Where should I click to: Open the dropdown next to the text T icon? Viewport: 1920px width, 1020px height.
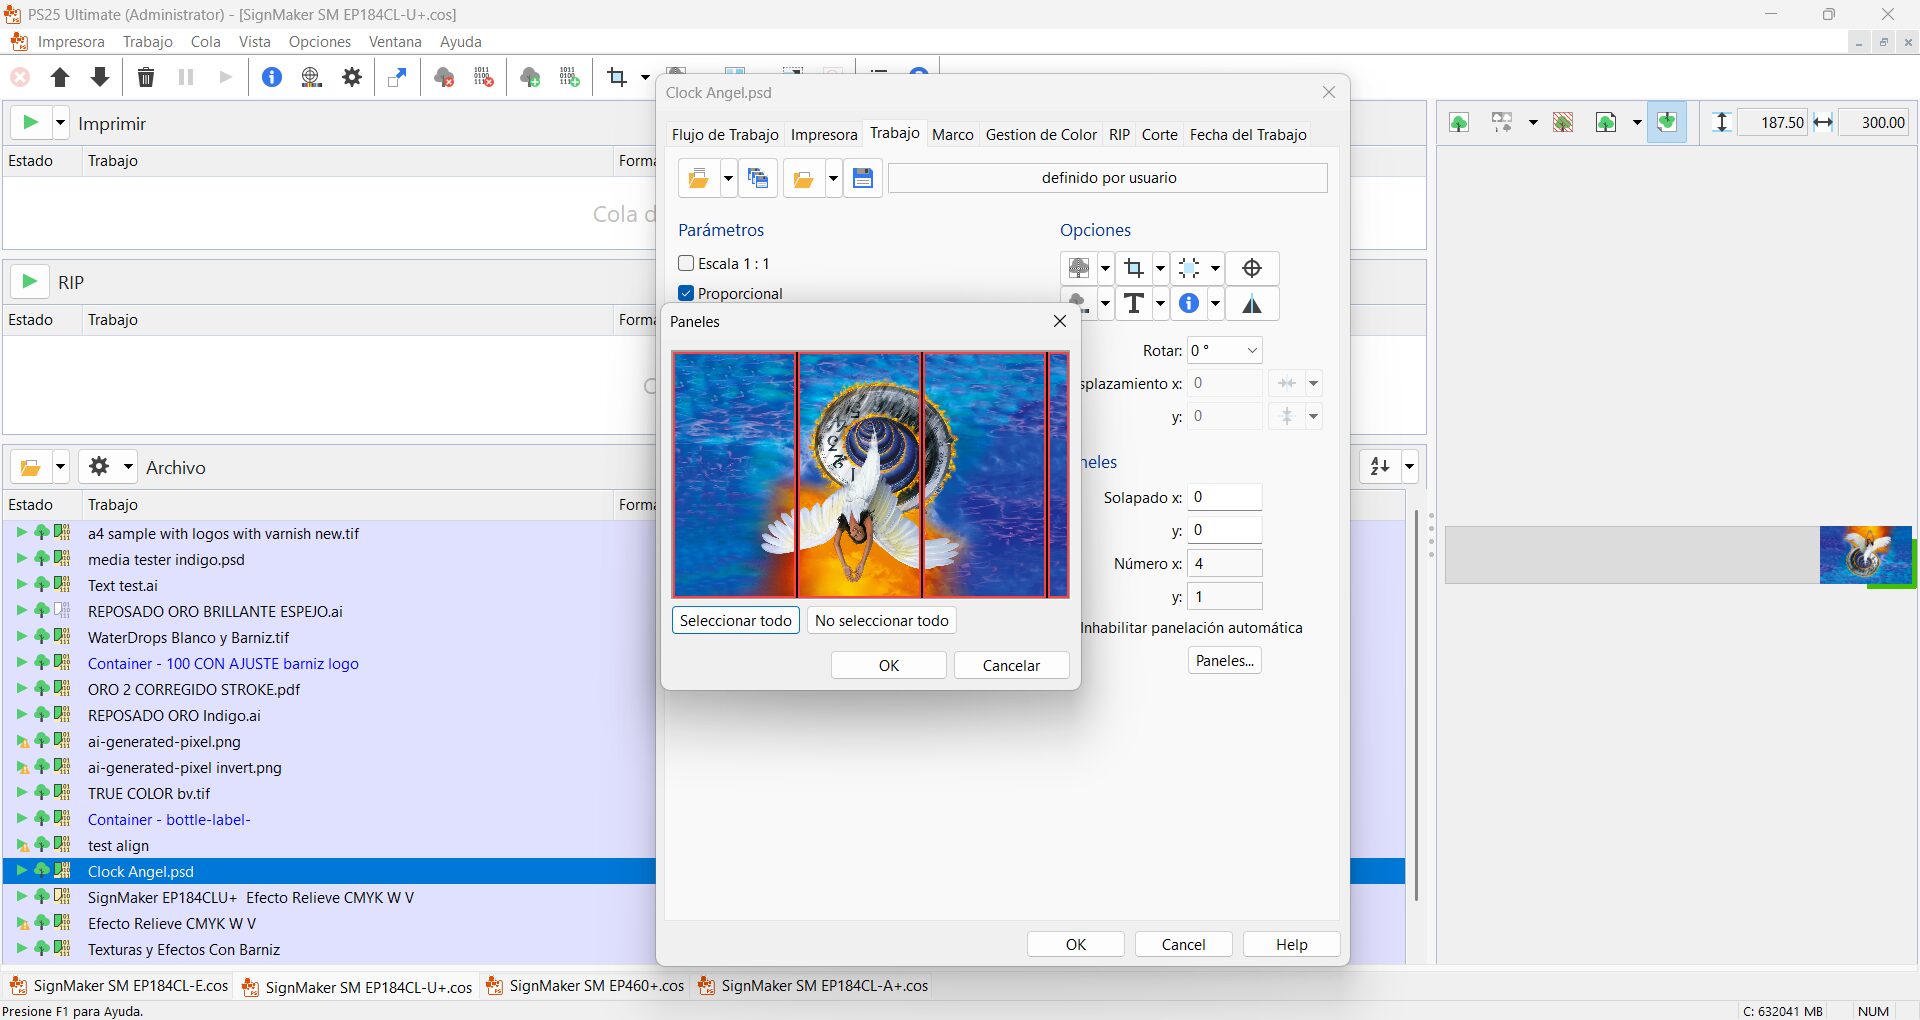1160,304
